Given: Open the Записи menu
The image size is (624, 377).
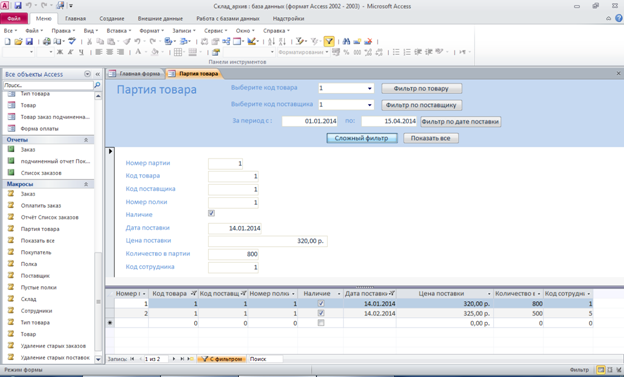Looking at the screenshot, I should [183, 31].
